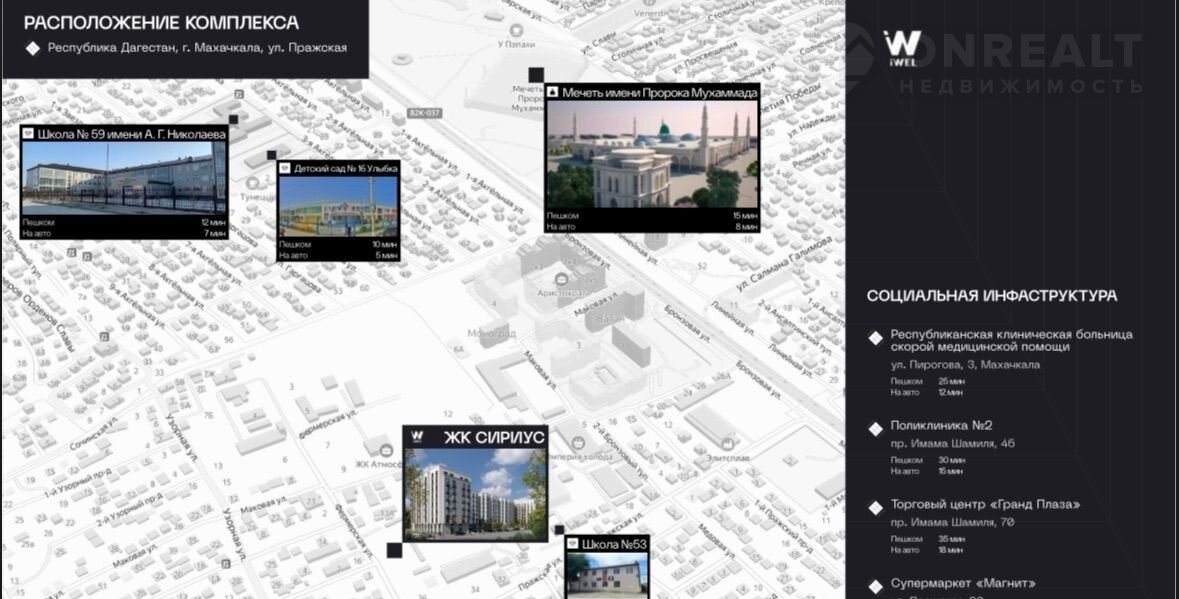Click the Аристократ map marker
Screen dimensions: 1179x599
pyautogui.click(x=562, y=279)
